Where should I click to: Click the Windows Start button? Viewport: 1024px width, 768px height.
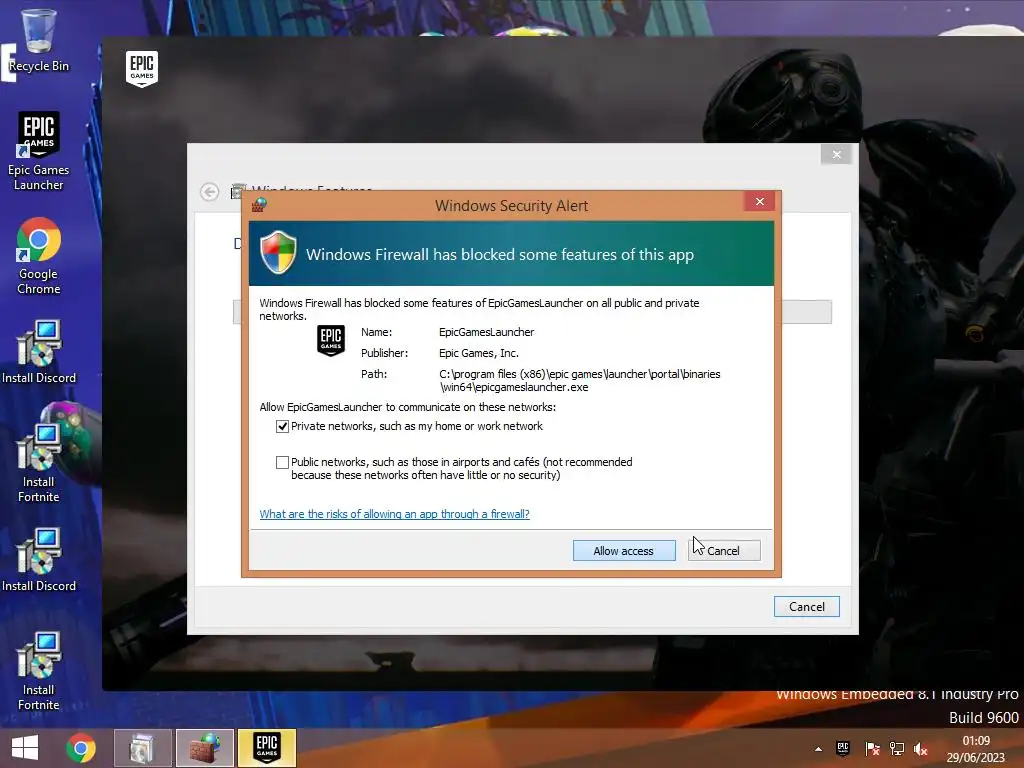tap(25, 748)
